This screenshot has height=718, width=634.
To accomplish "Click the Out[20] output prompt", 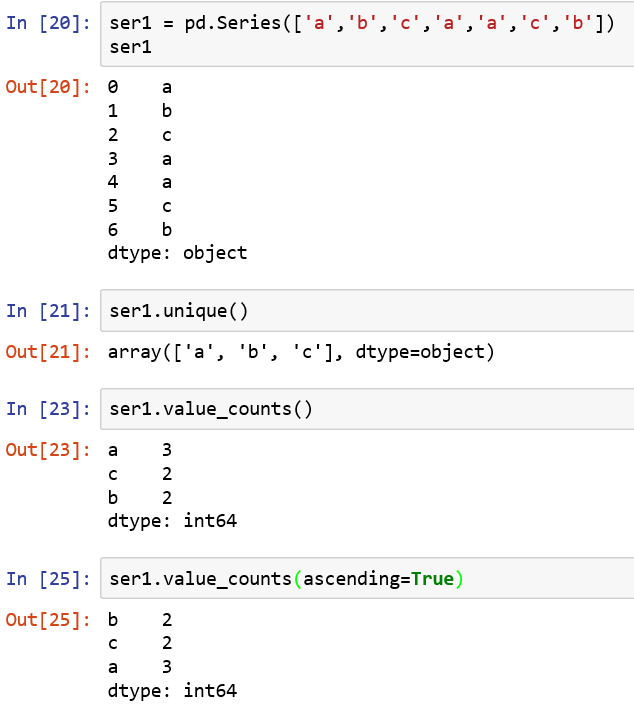I will click(x=48, y=87).
